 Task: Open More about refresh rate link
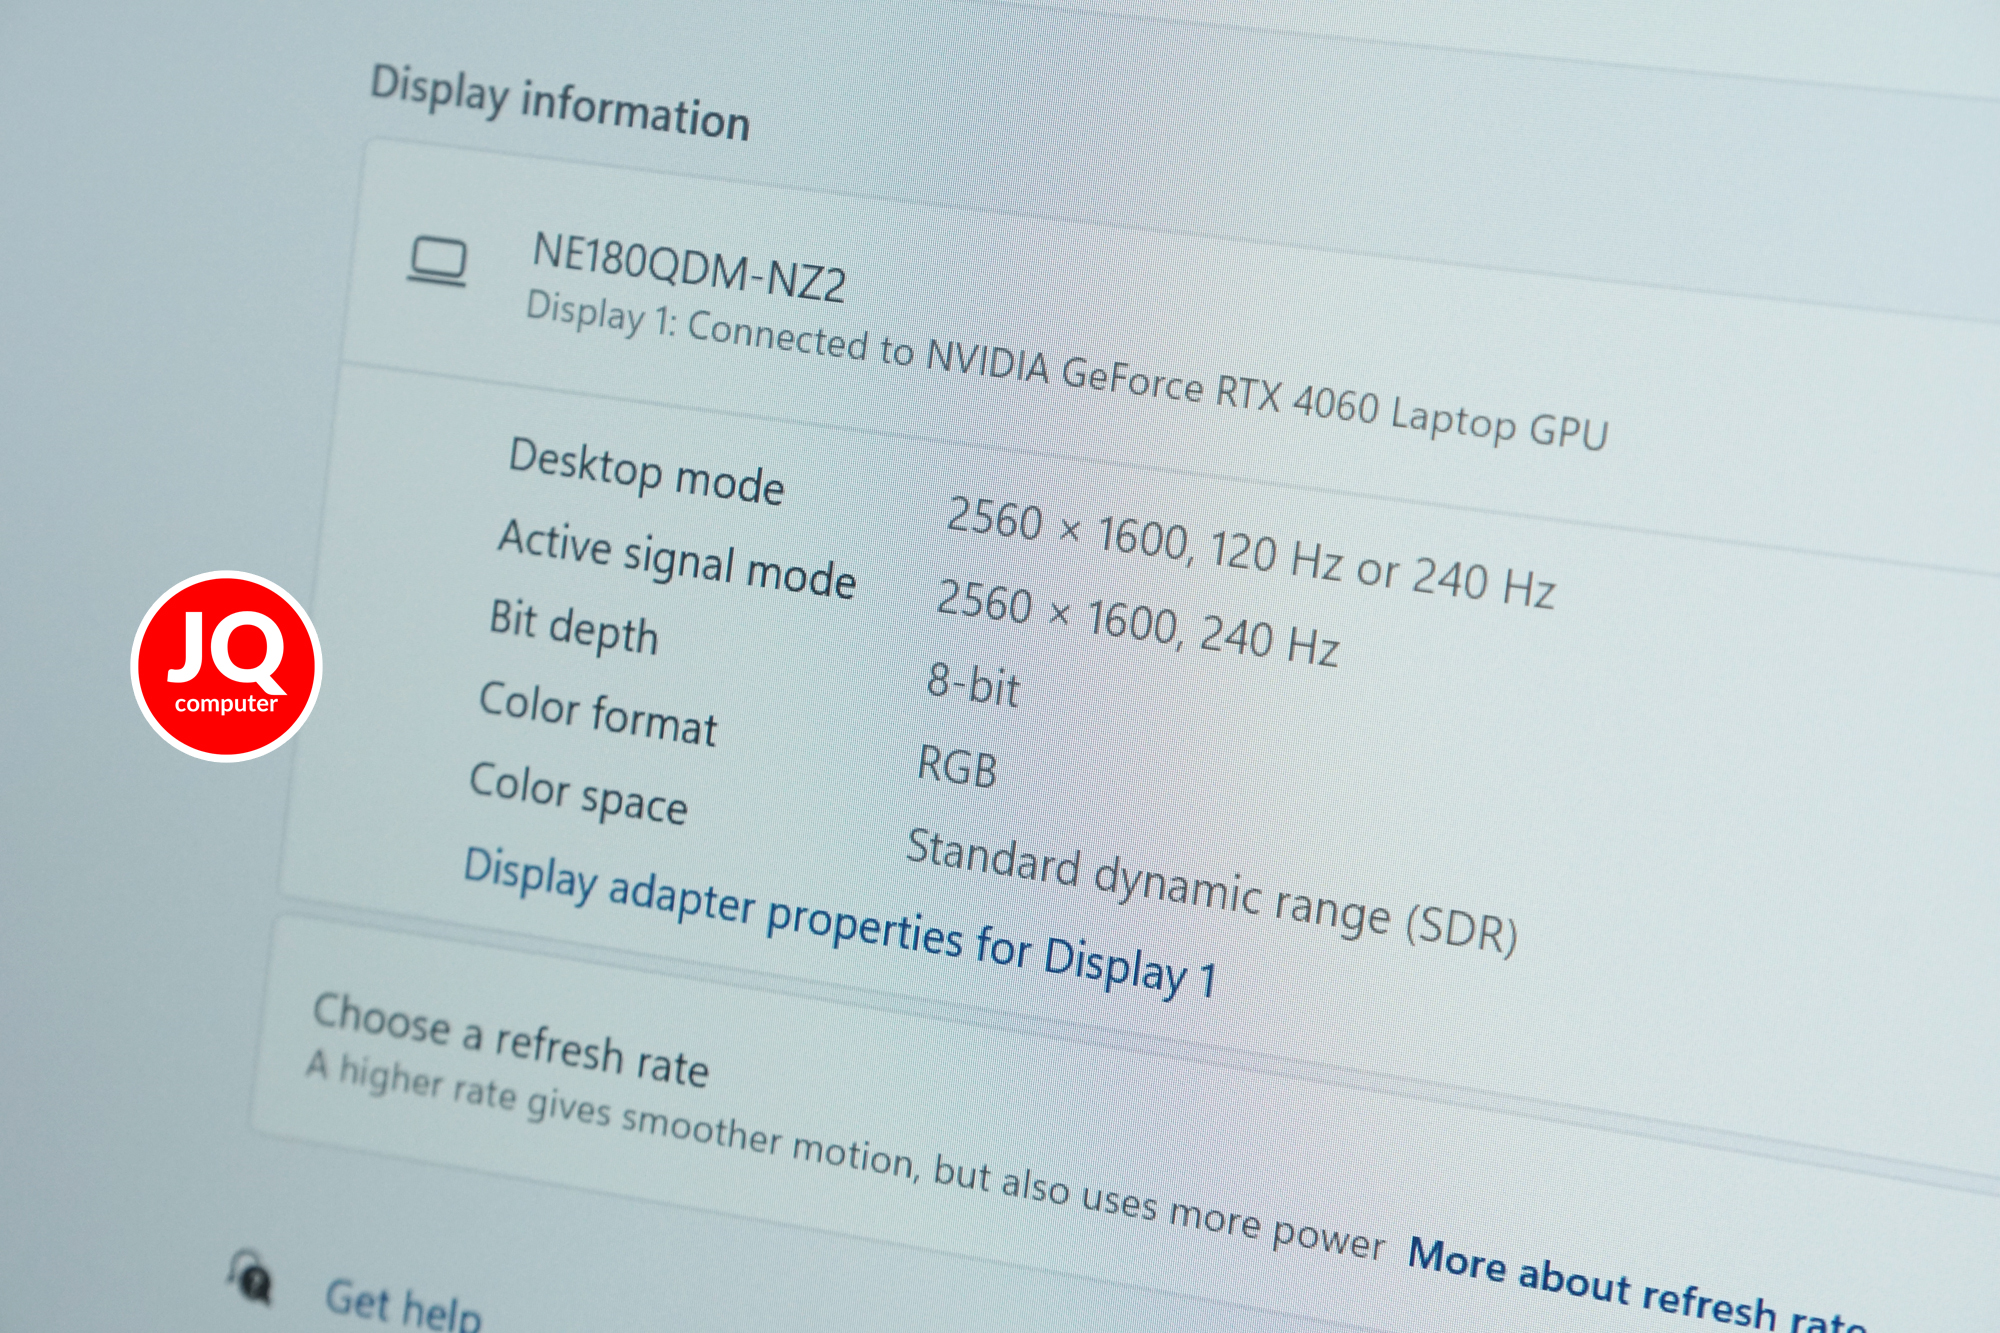(x=1636, y=1285)
